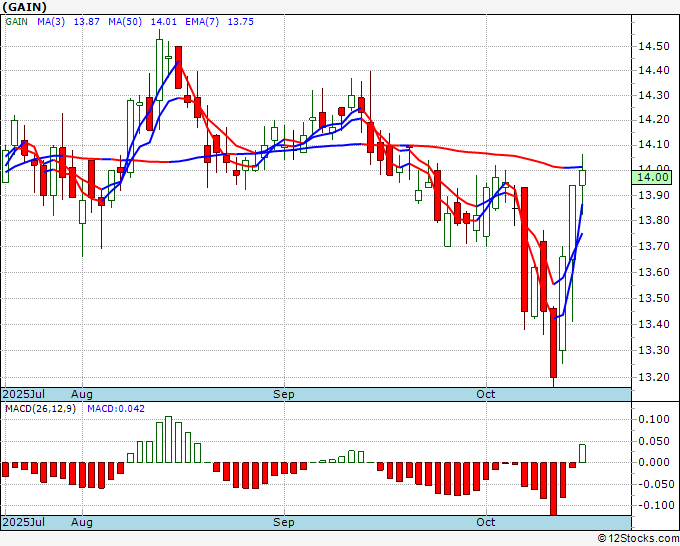Click the MA(50) legend label
680x546 pixels.
coord(125,22)
